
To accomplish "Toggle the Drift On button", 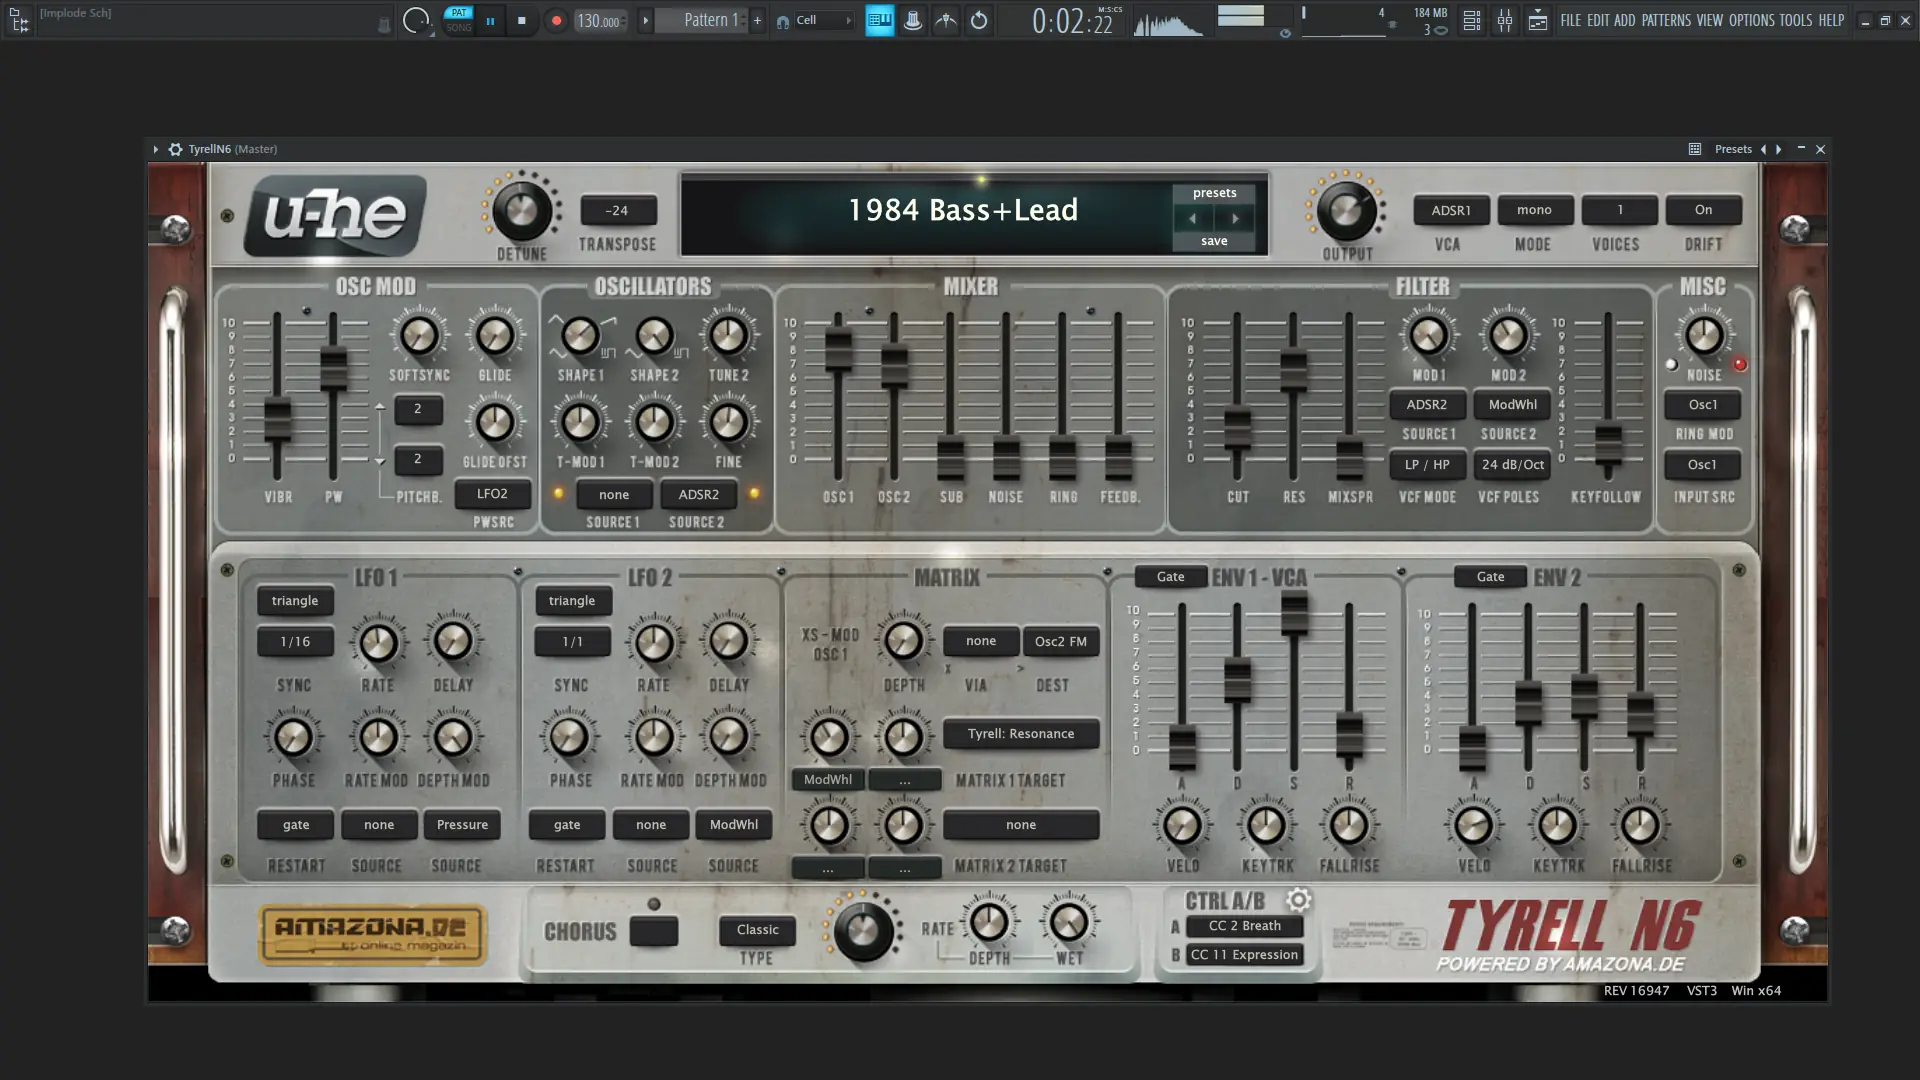I will tap(1702, 210).
